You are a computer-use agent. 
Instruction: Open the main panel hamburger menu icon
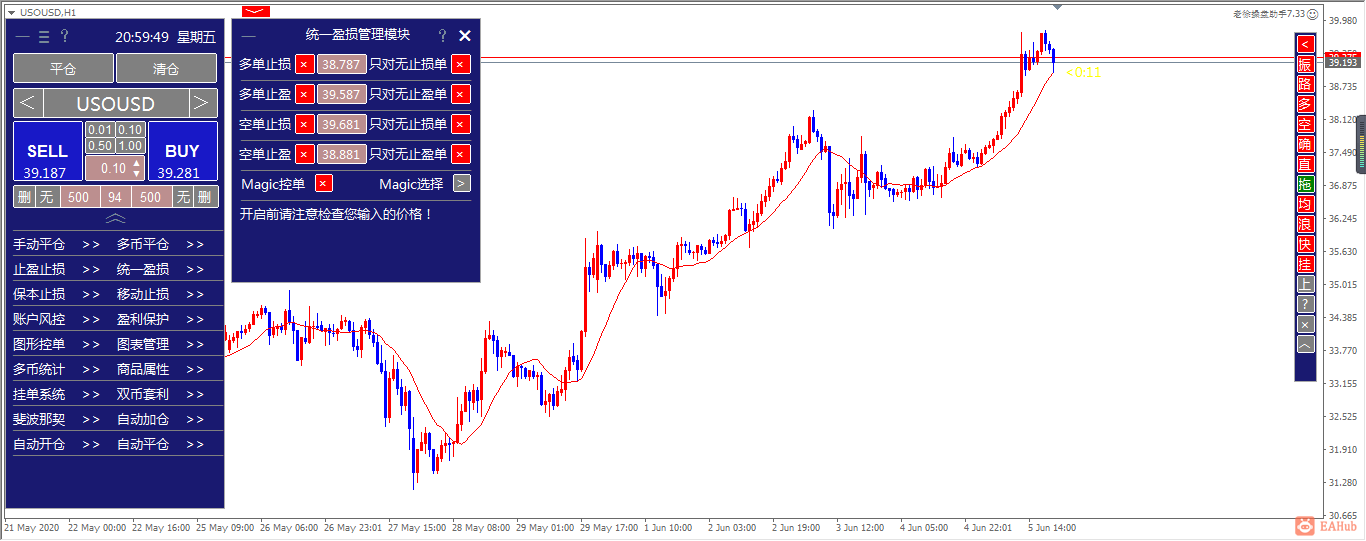point(43,37)
